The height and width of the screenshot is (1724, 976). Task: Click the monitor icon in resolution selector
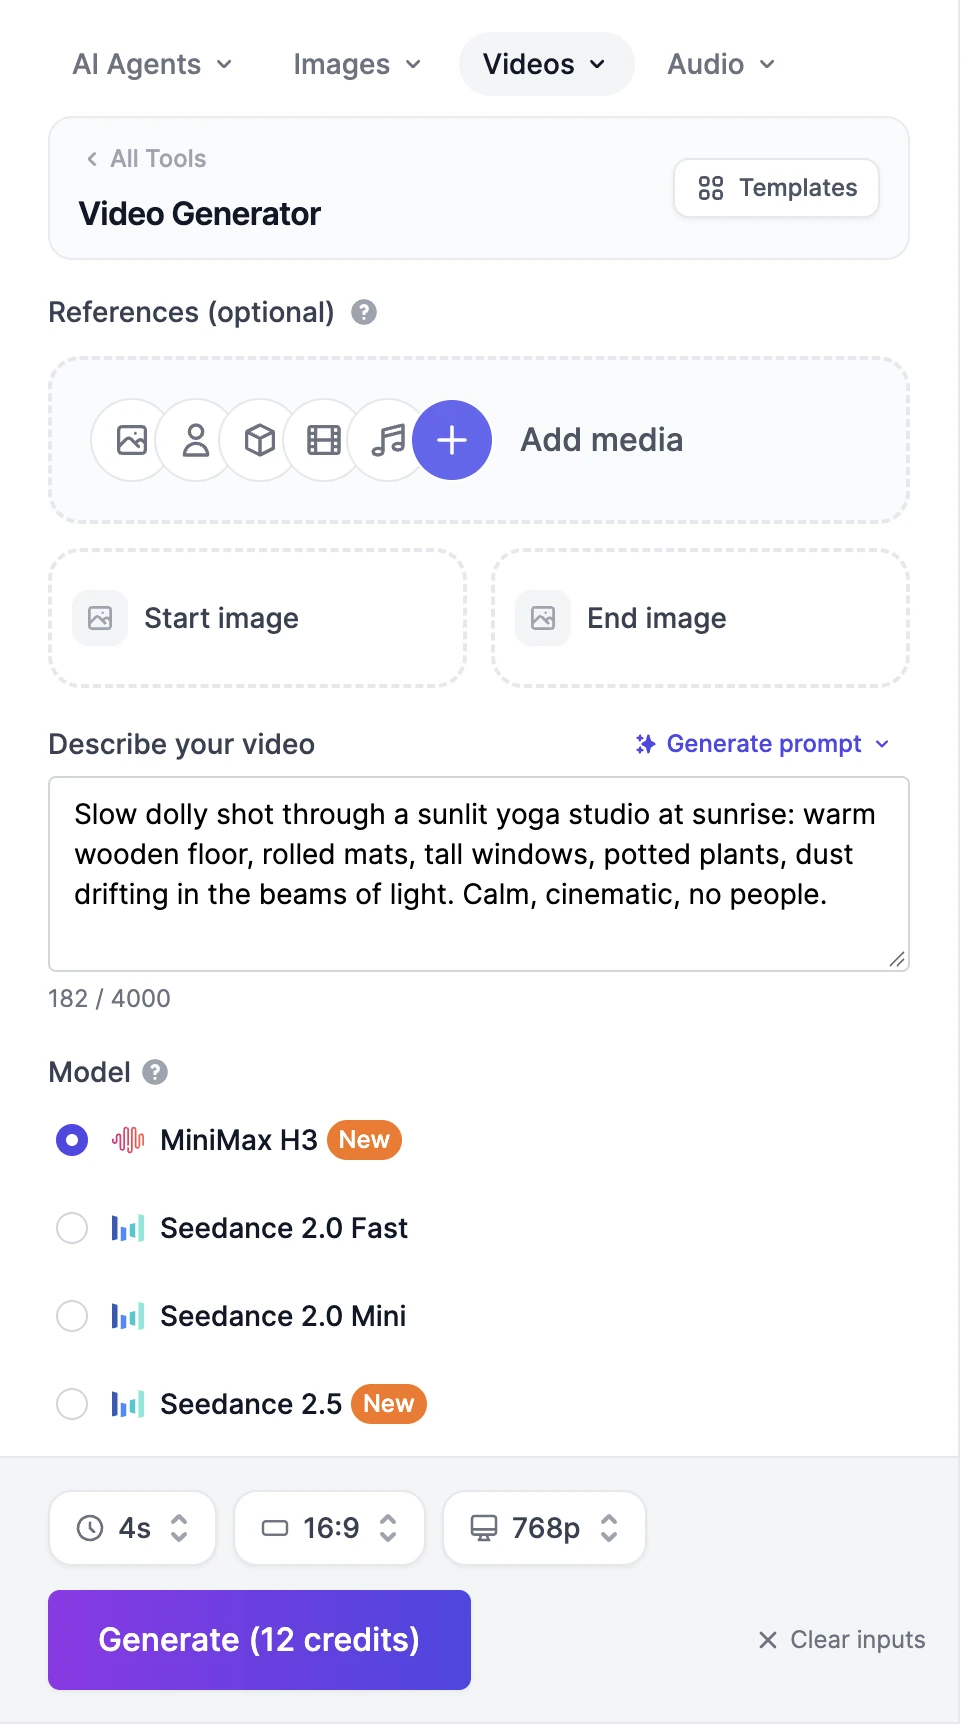point(484,1528)
